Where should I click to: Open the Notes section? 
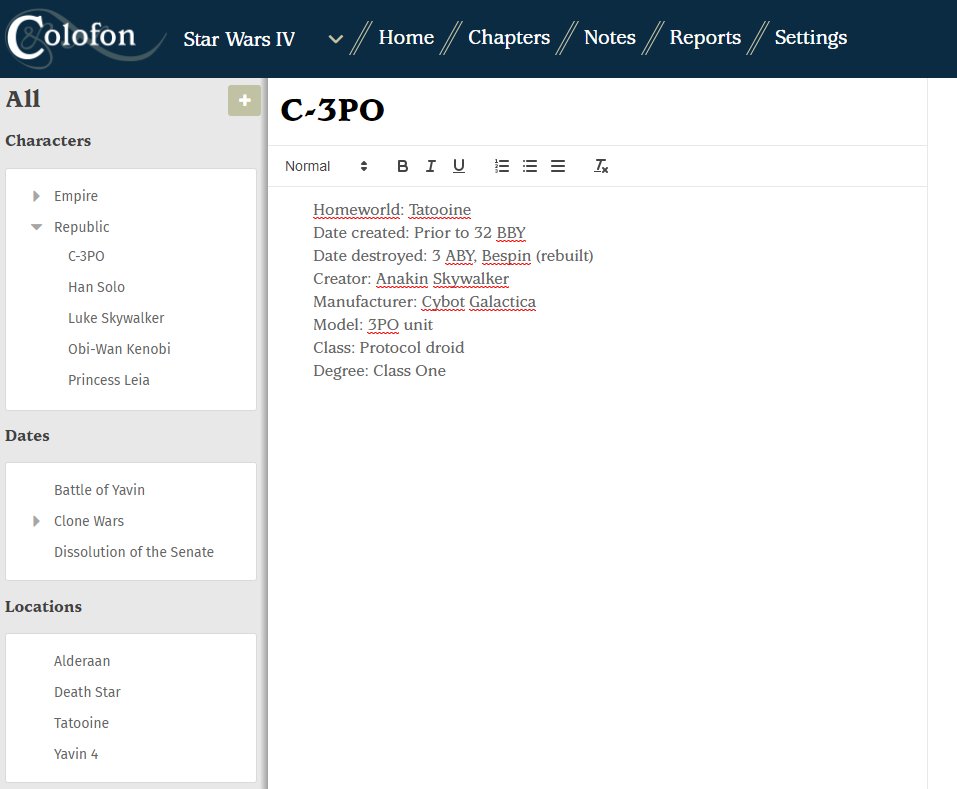pyautogui.click(x=610, y=37)
